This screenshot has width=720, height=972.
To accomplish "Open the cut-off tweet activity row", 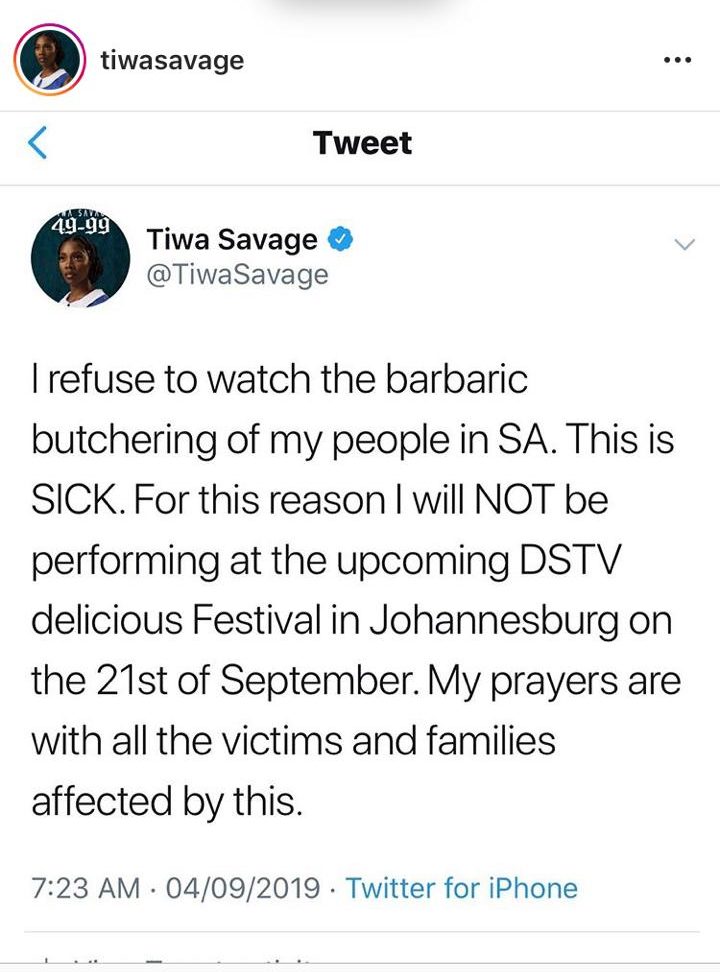I will (x=362, y=960).
